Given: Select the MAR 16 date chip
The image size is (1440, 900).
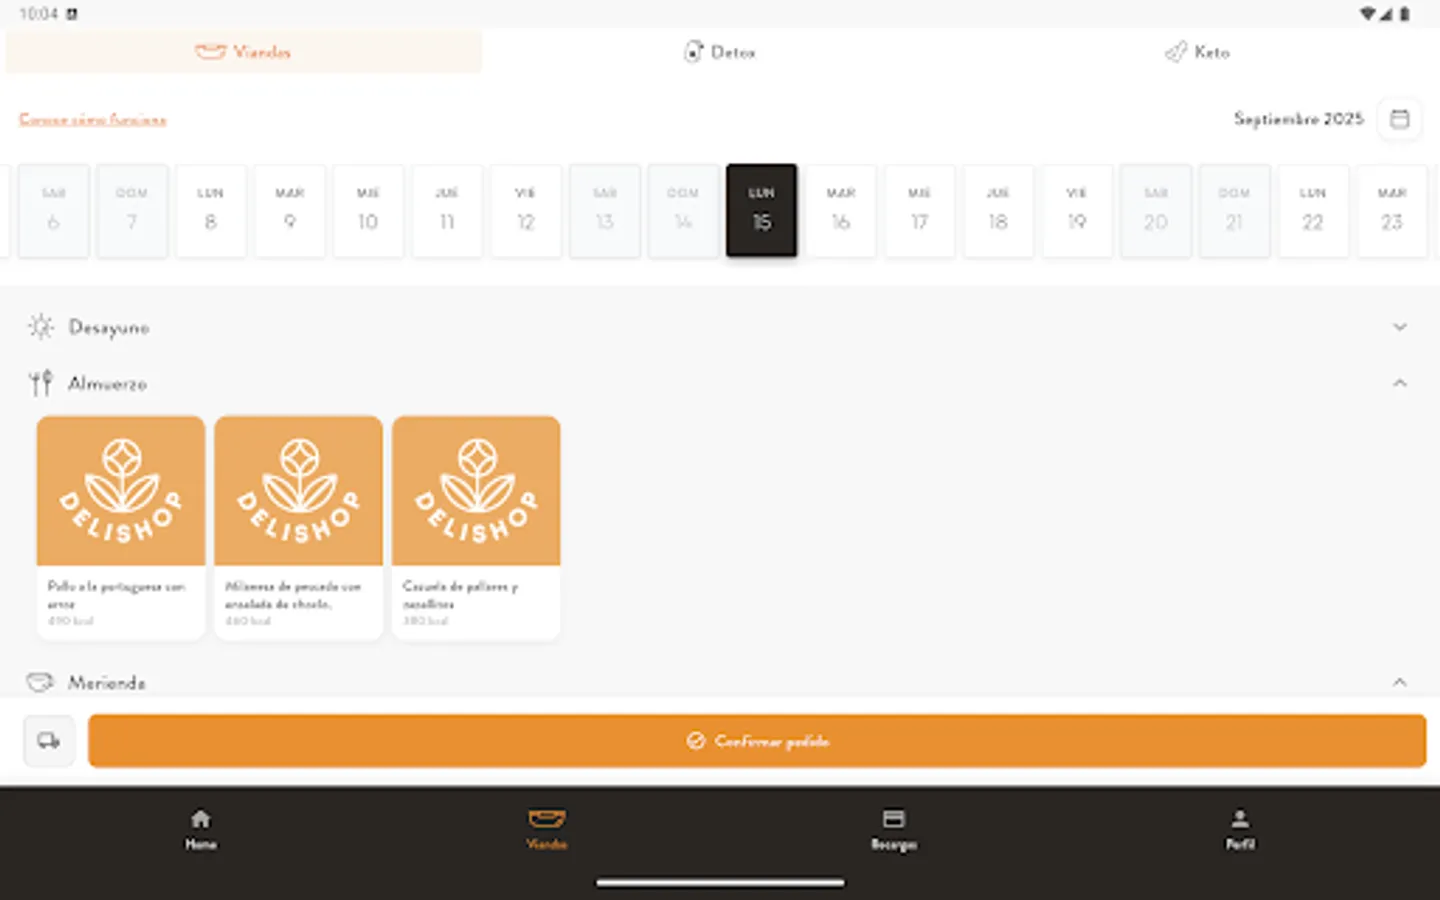Looking at the screenshot, I should (840, 210).
